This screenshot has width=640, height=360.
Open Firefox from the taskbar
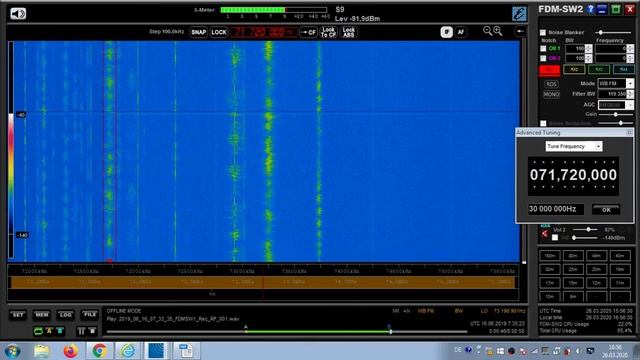[x=70, y=351]
